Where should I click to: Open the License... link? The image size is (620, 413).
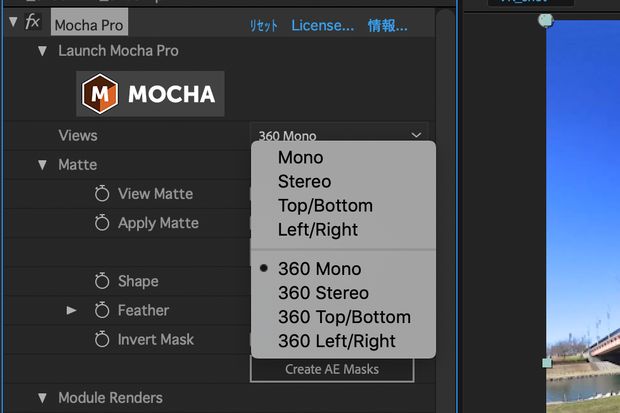323,26
